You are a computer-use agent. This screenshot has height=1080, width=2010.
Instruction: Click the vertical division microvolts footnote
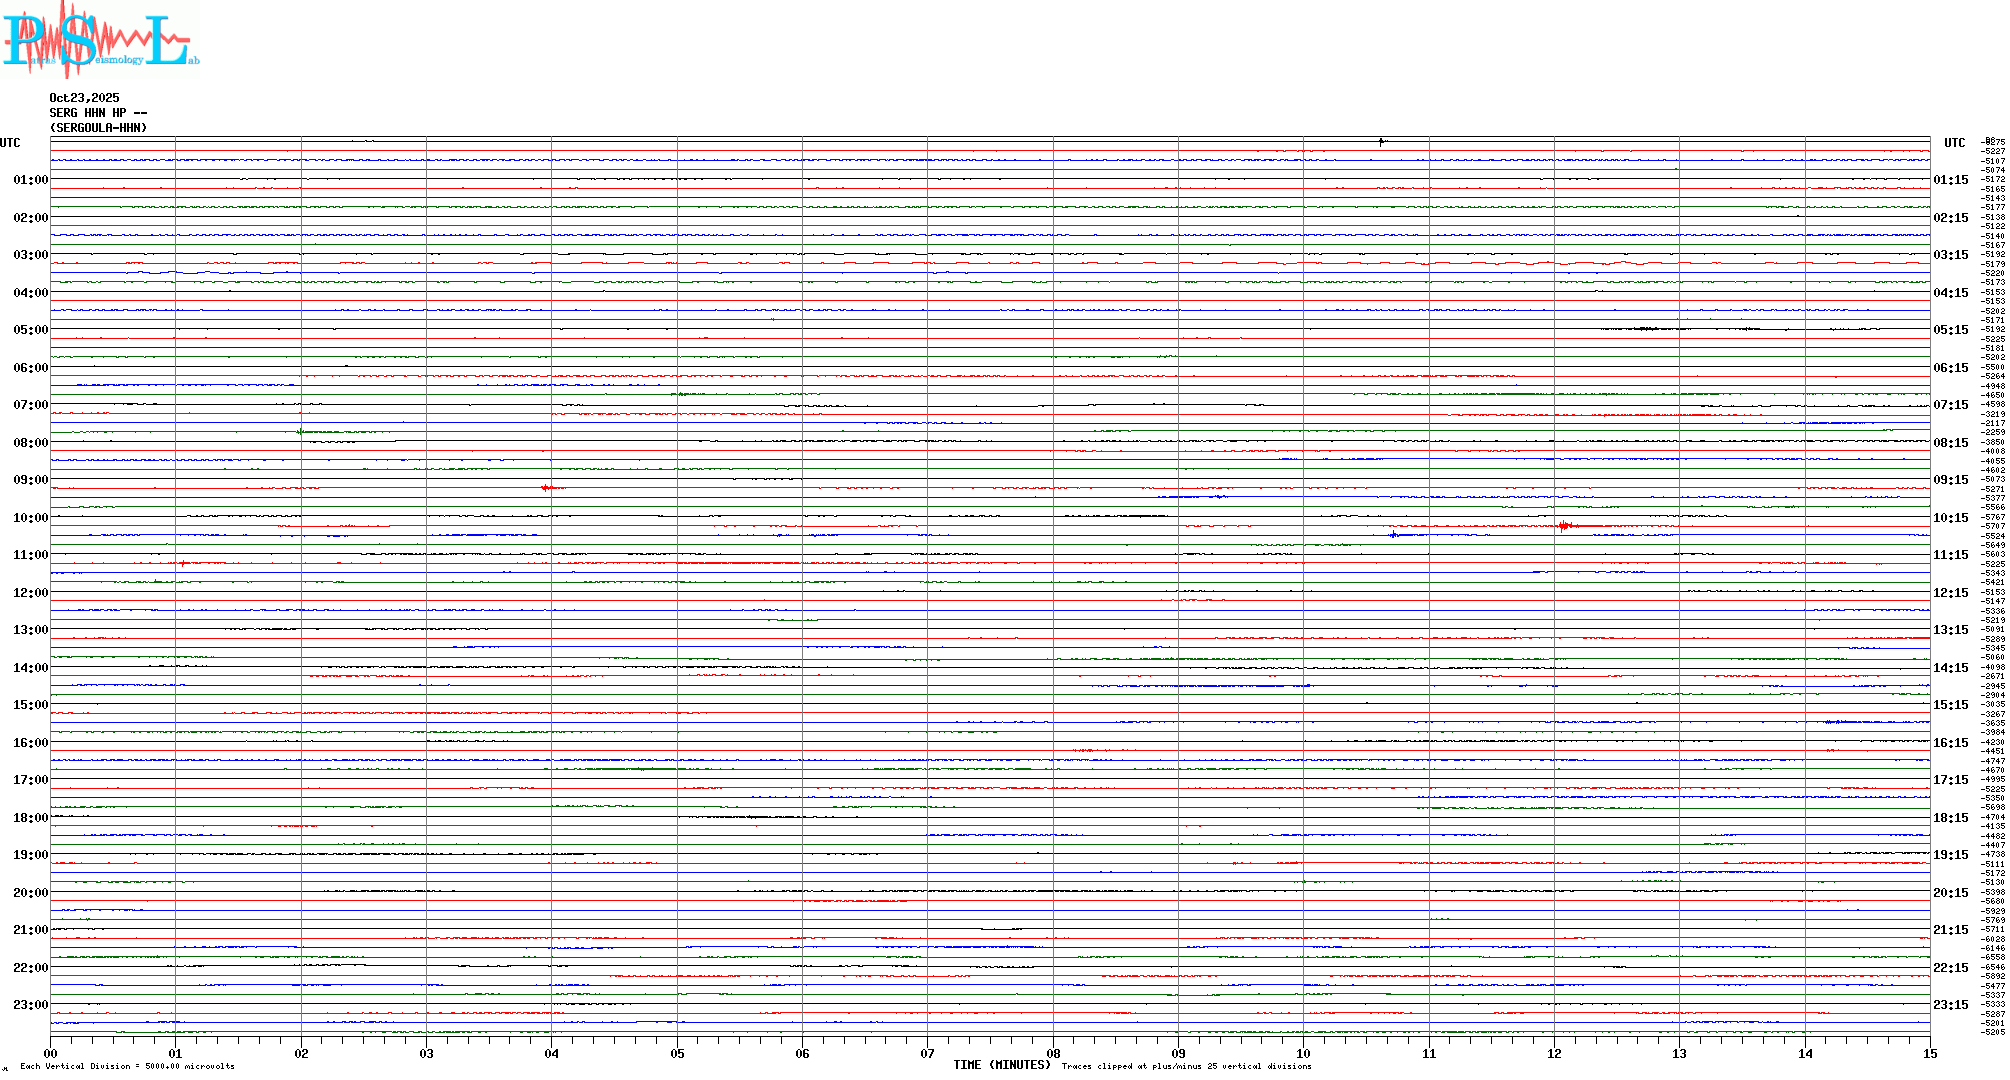pyautogui.click(x=127, y=1067)
